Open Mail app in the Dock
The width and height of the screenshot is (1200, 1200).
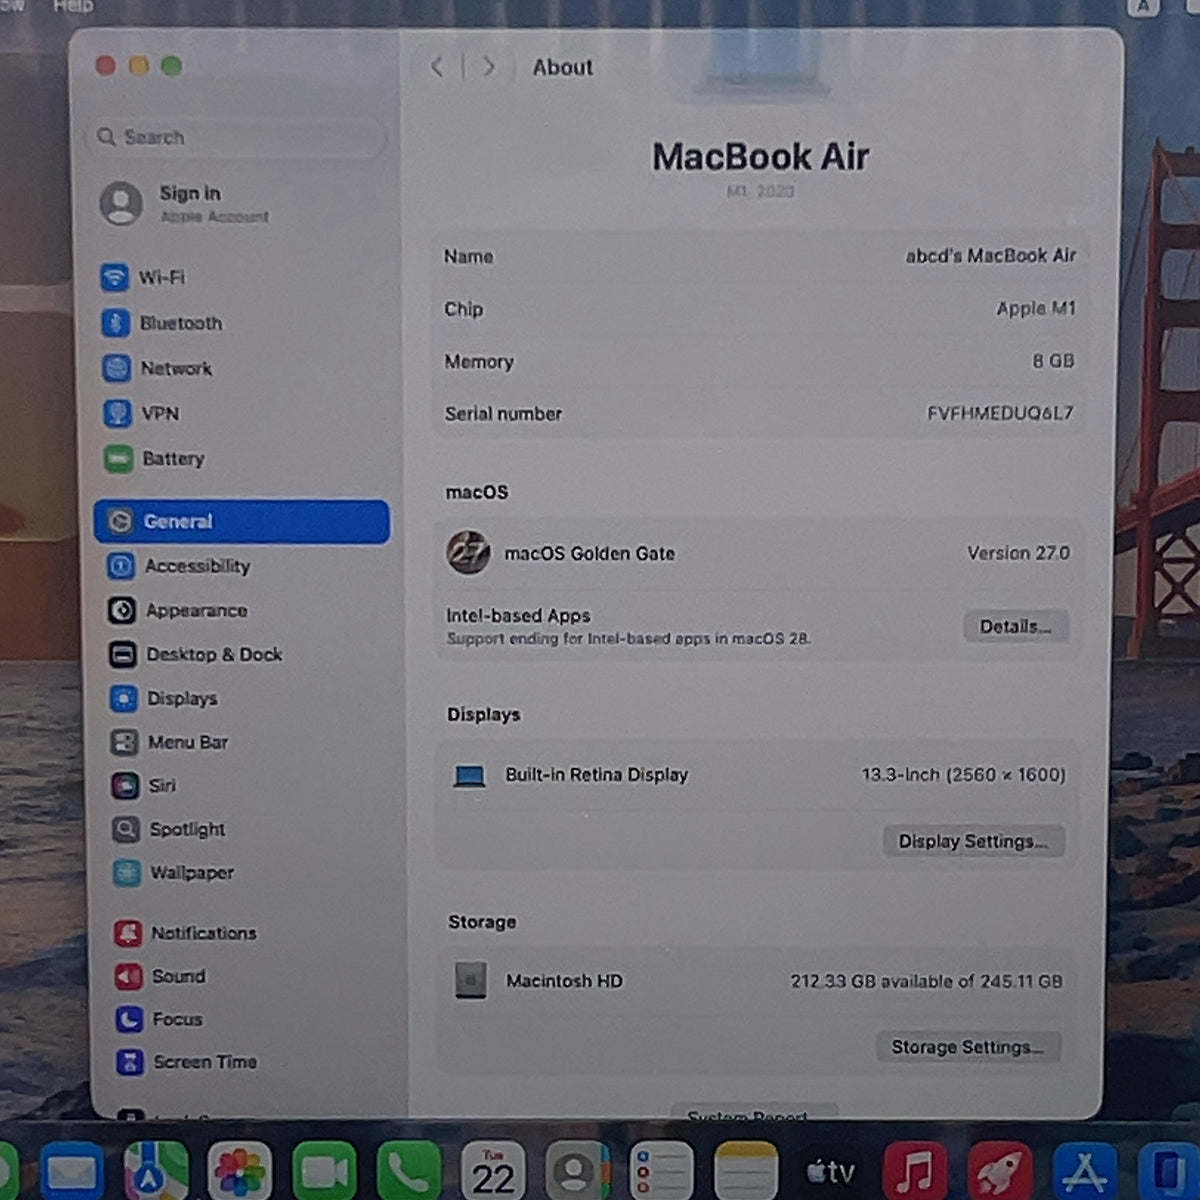(72, 1172)
